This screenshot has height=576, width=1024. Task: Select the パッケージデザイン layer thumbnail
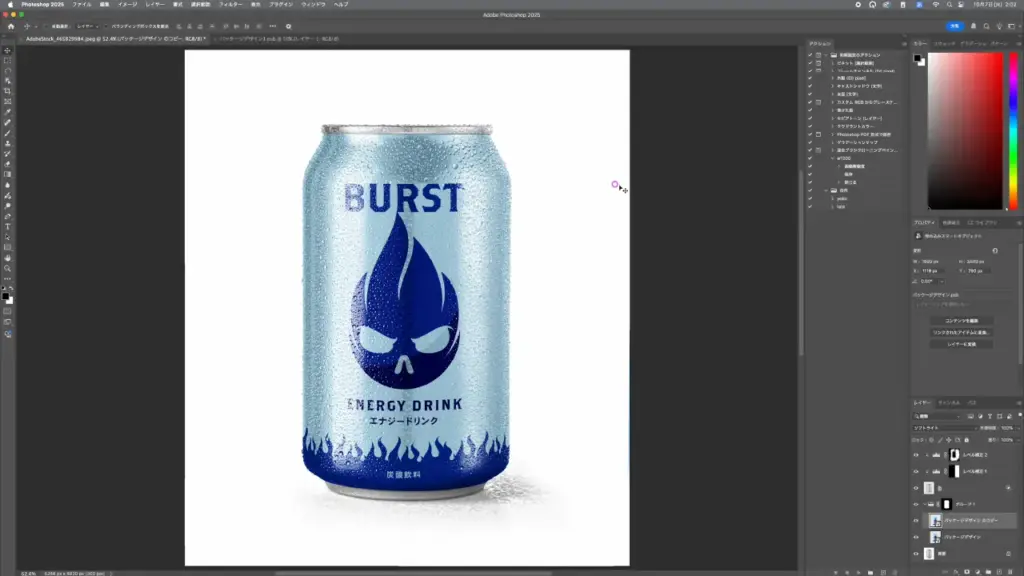coord(934,537)
